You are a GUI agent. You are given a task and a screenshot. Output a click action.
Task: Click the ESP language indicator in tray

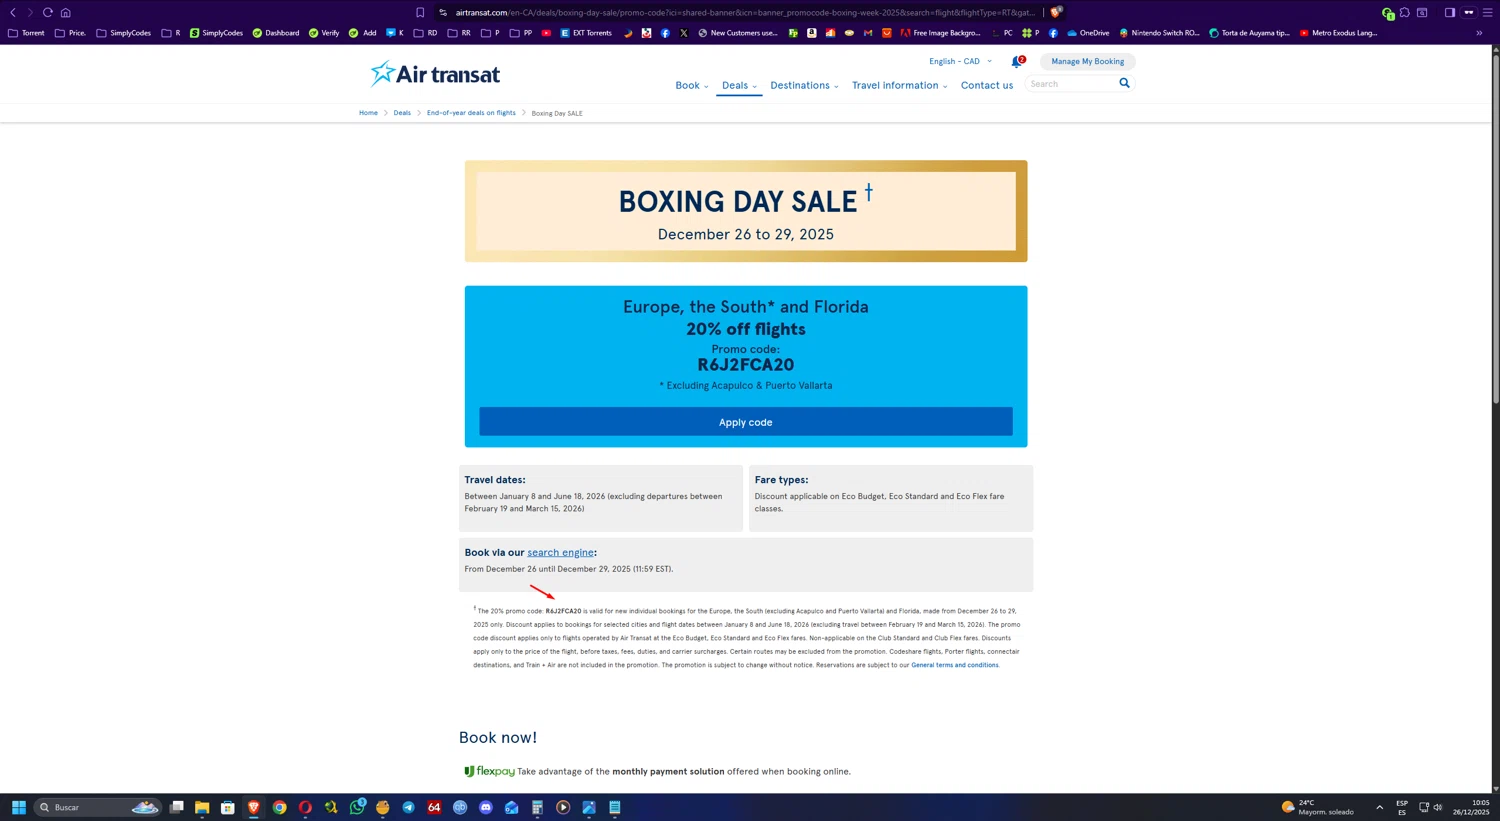(1402, 807)
